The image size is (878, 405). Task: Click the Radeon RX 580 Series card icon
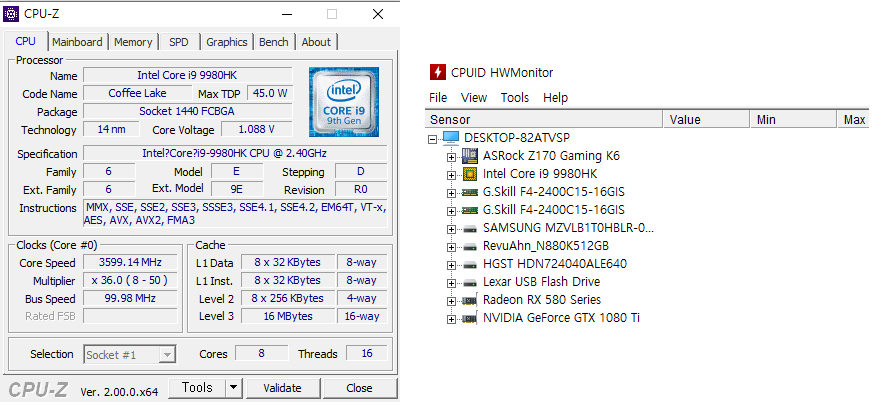pyautogui.click(x=470, y=300)
